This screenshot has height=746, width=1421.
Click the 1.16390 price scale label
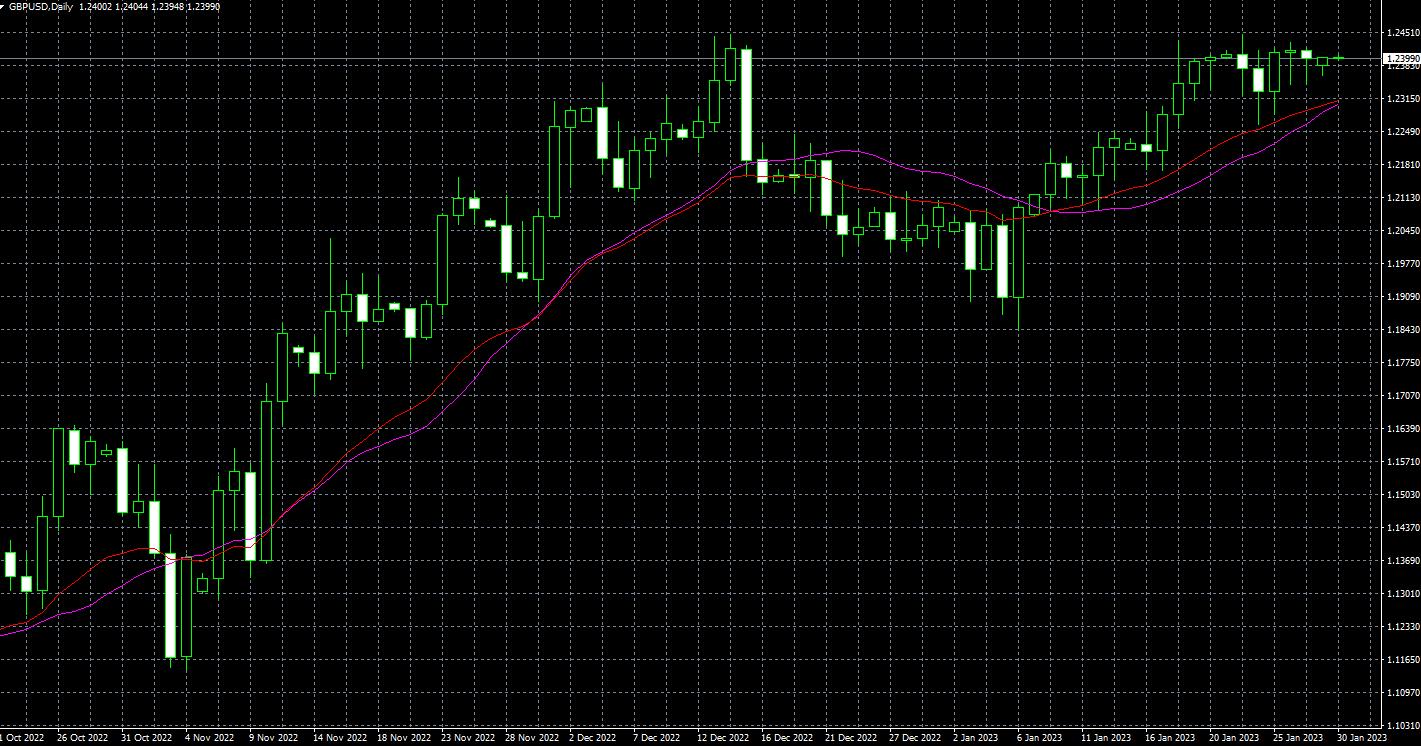pyautogui.click(x=1402, y=429)
